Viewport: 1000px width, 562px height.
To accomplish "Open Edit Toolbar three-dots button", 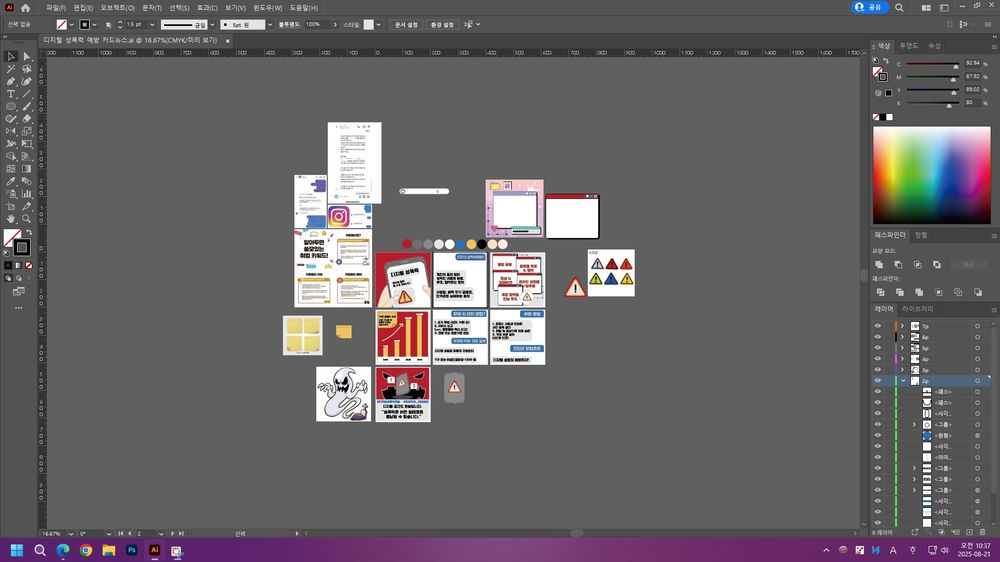I will 18,308.
